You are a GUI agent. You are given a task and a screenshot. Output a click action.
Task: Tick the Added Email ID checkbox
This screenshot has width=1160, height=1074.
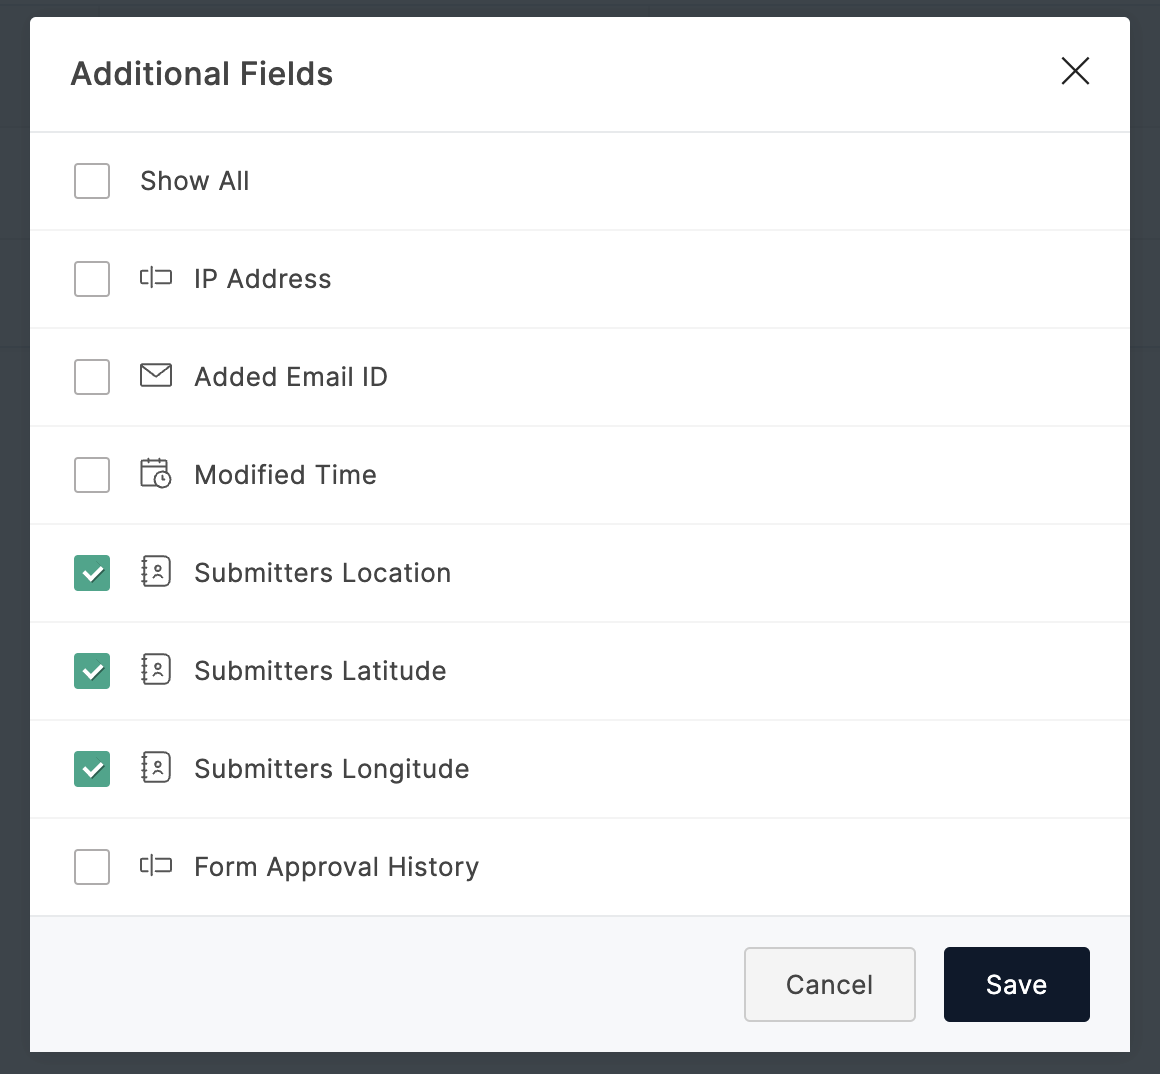point(92,377)
